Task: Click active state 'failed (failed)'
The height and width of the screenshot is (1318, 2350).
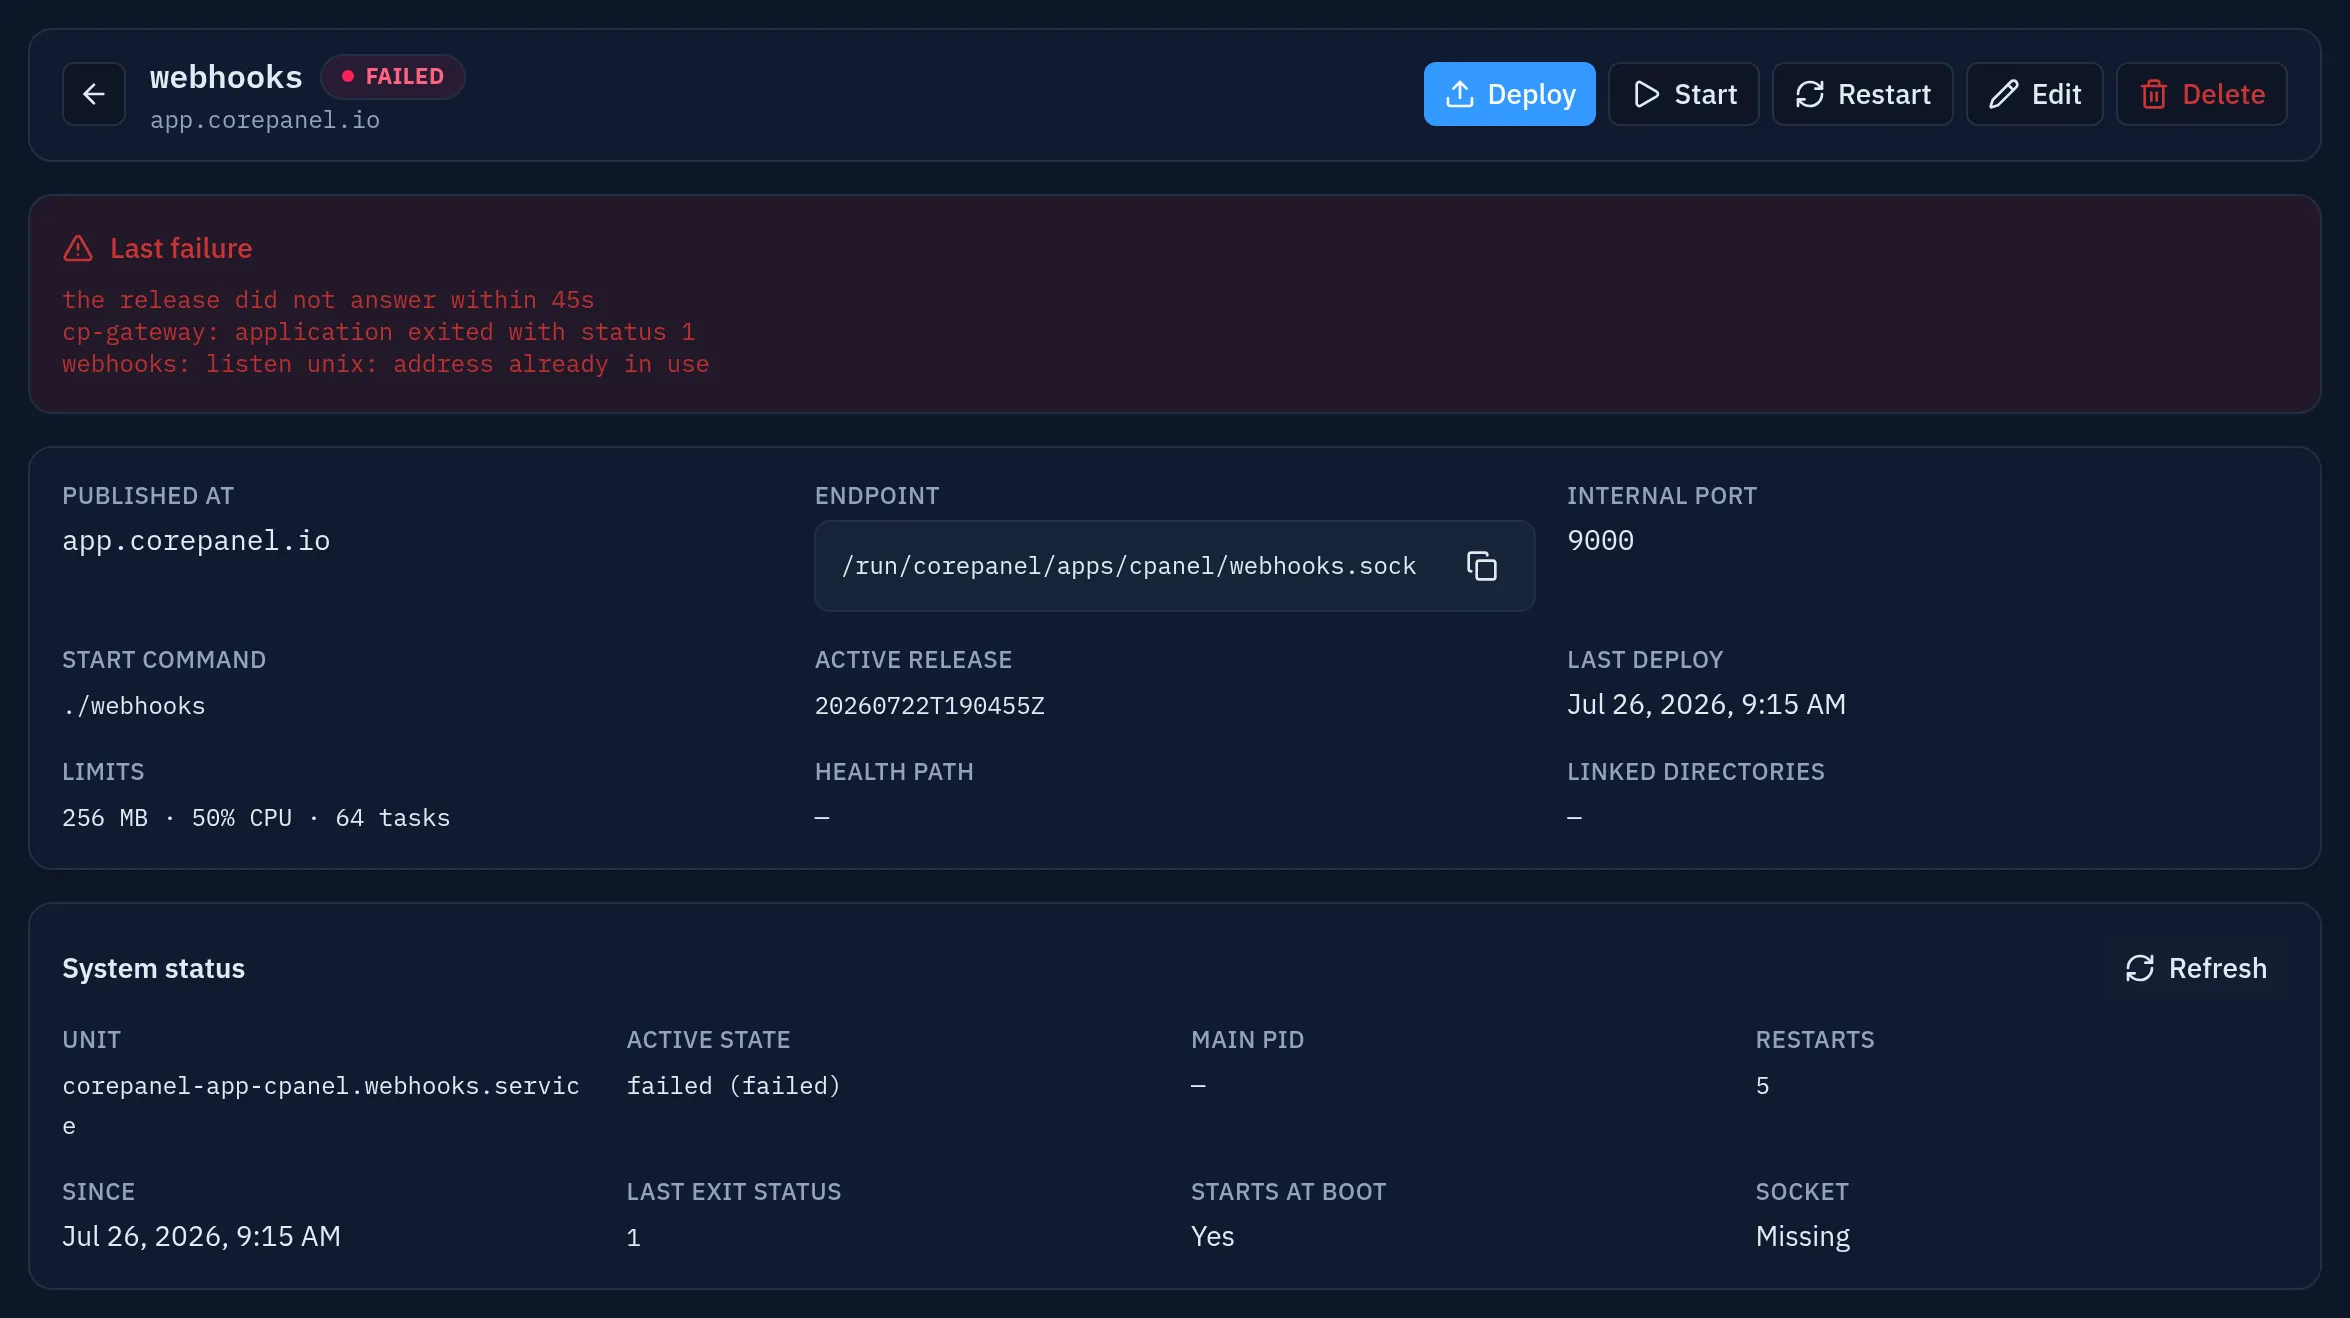Action: (733, 1086)
